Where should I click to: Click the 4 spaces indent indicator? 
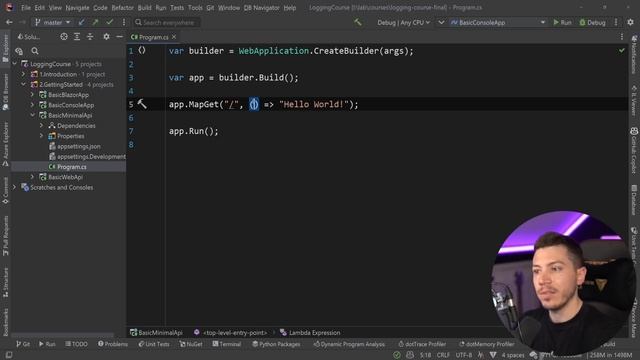[513, 355]
